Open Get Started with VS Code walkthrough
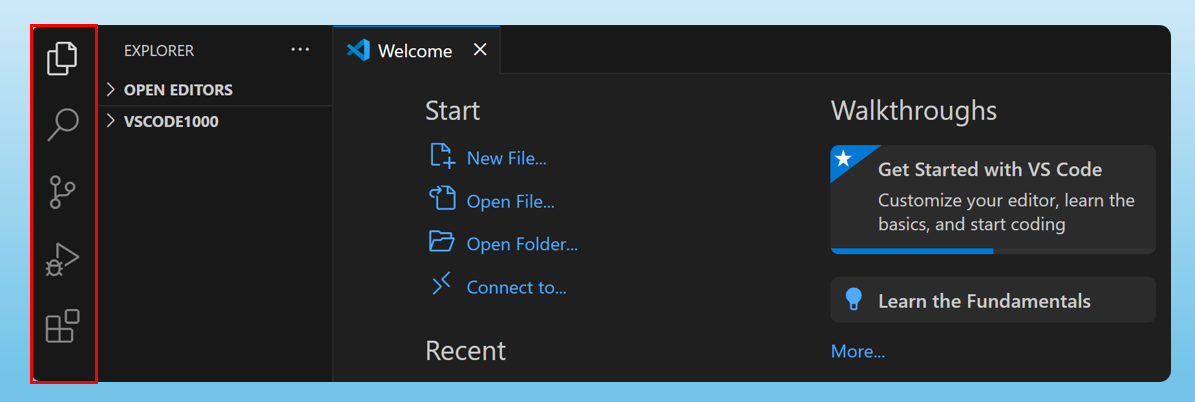 (x=993, y=199)
